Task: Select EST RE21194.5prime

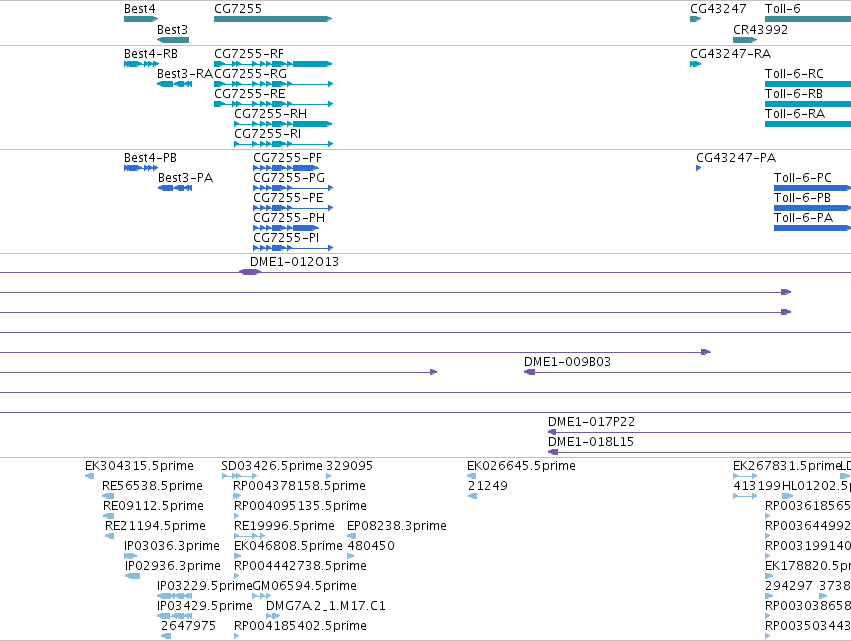Action: (110, 536)
